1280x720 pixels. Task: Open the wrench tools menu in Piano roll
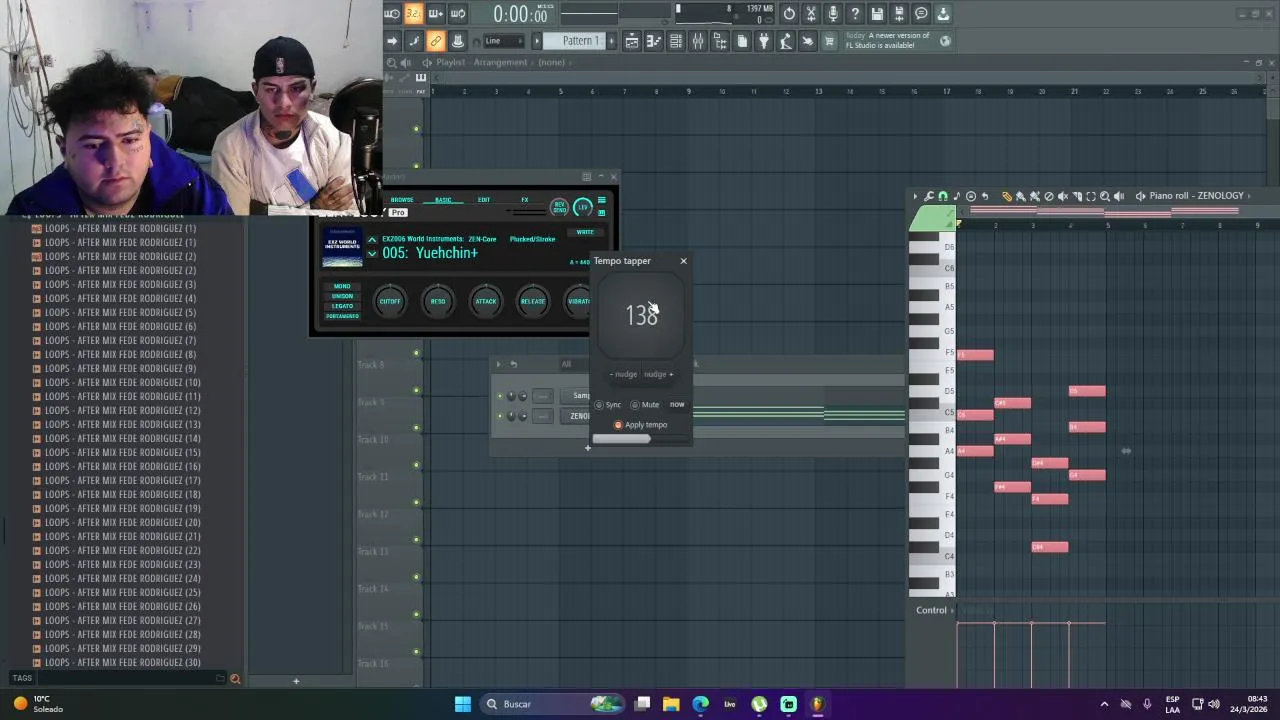(x=929, y=196)
